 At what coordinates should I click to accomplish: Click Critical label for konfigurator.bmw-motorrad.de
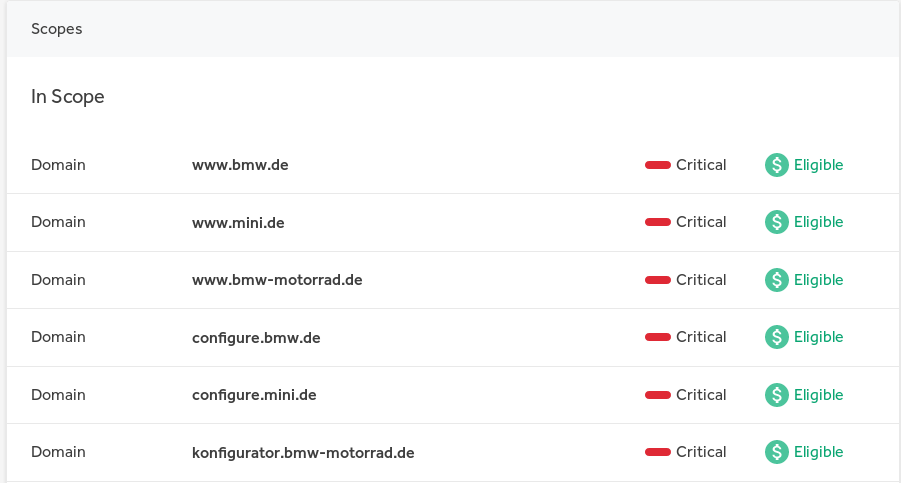click(x=701, y=452)
